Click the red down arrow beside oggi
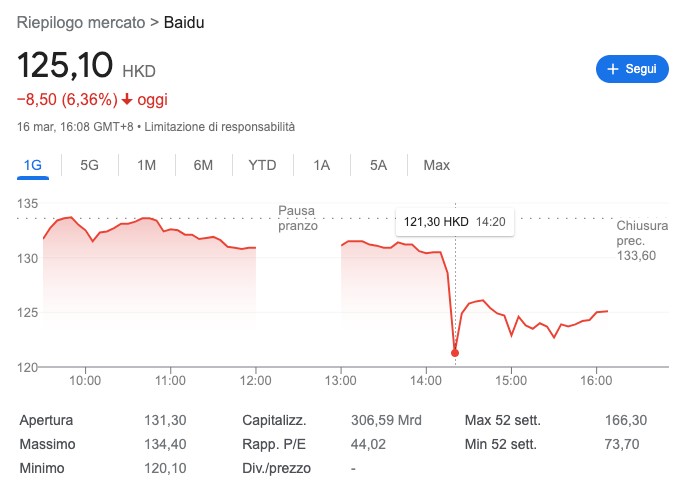This screenshot has height=484, width=685. pyautogui.click(x=127, y=100)
